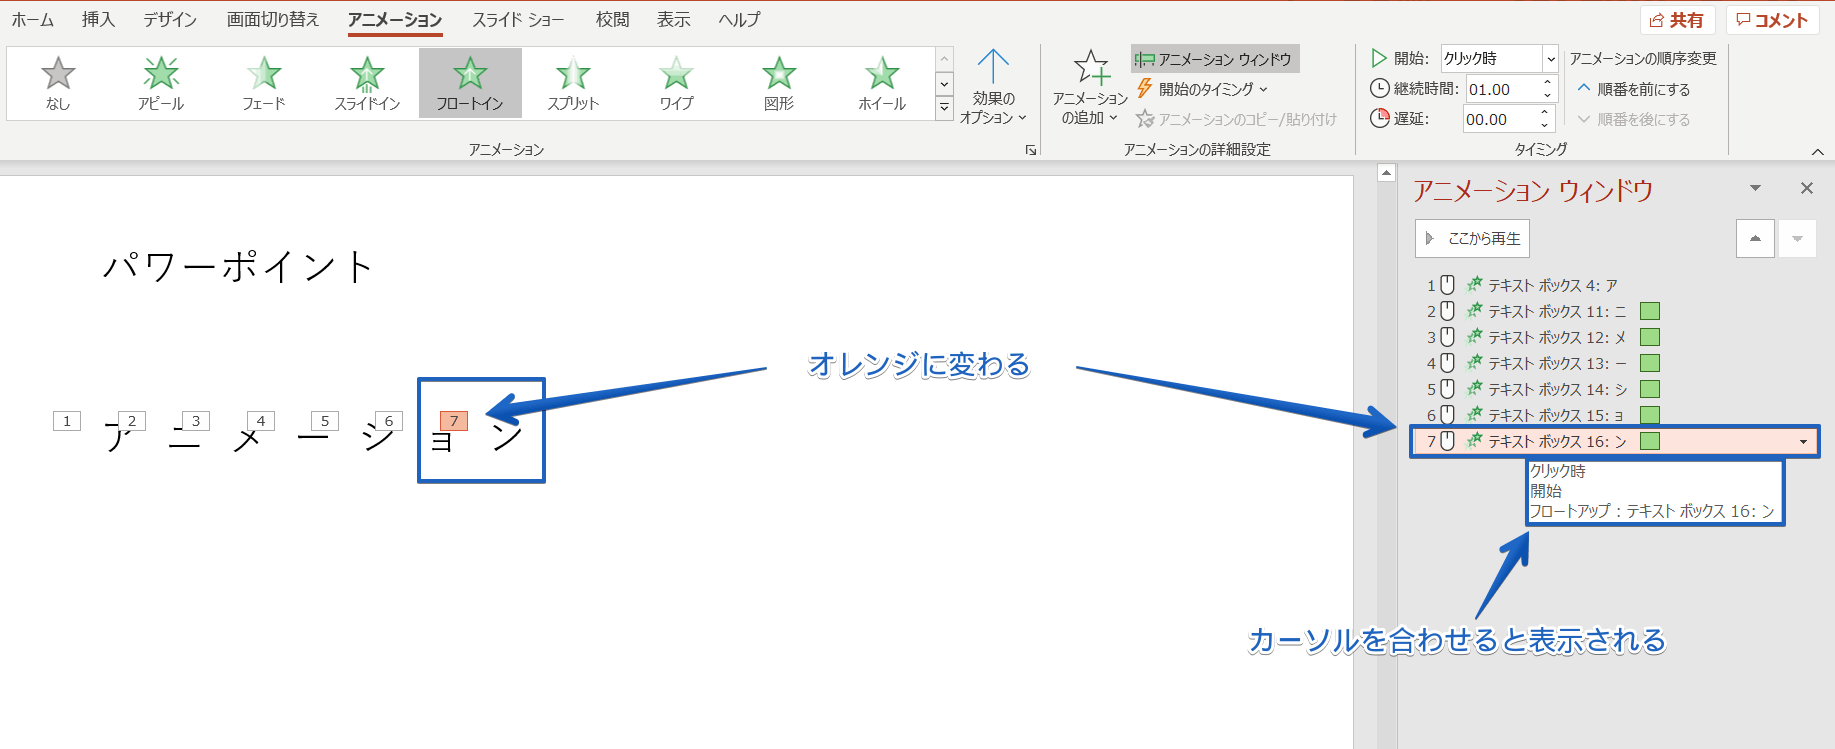The height and width of the screenshot is (749, 1835).
Task: Click animation number tag 5 on slide
Action: [x=325, y=421]
